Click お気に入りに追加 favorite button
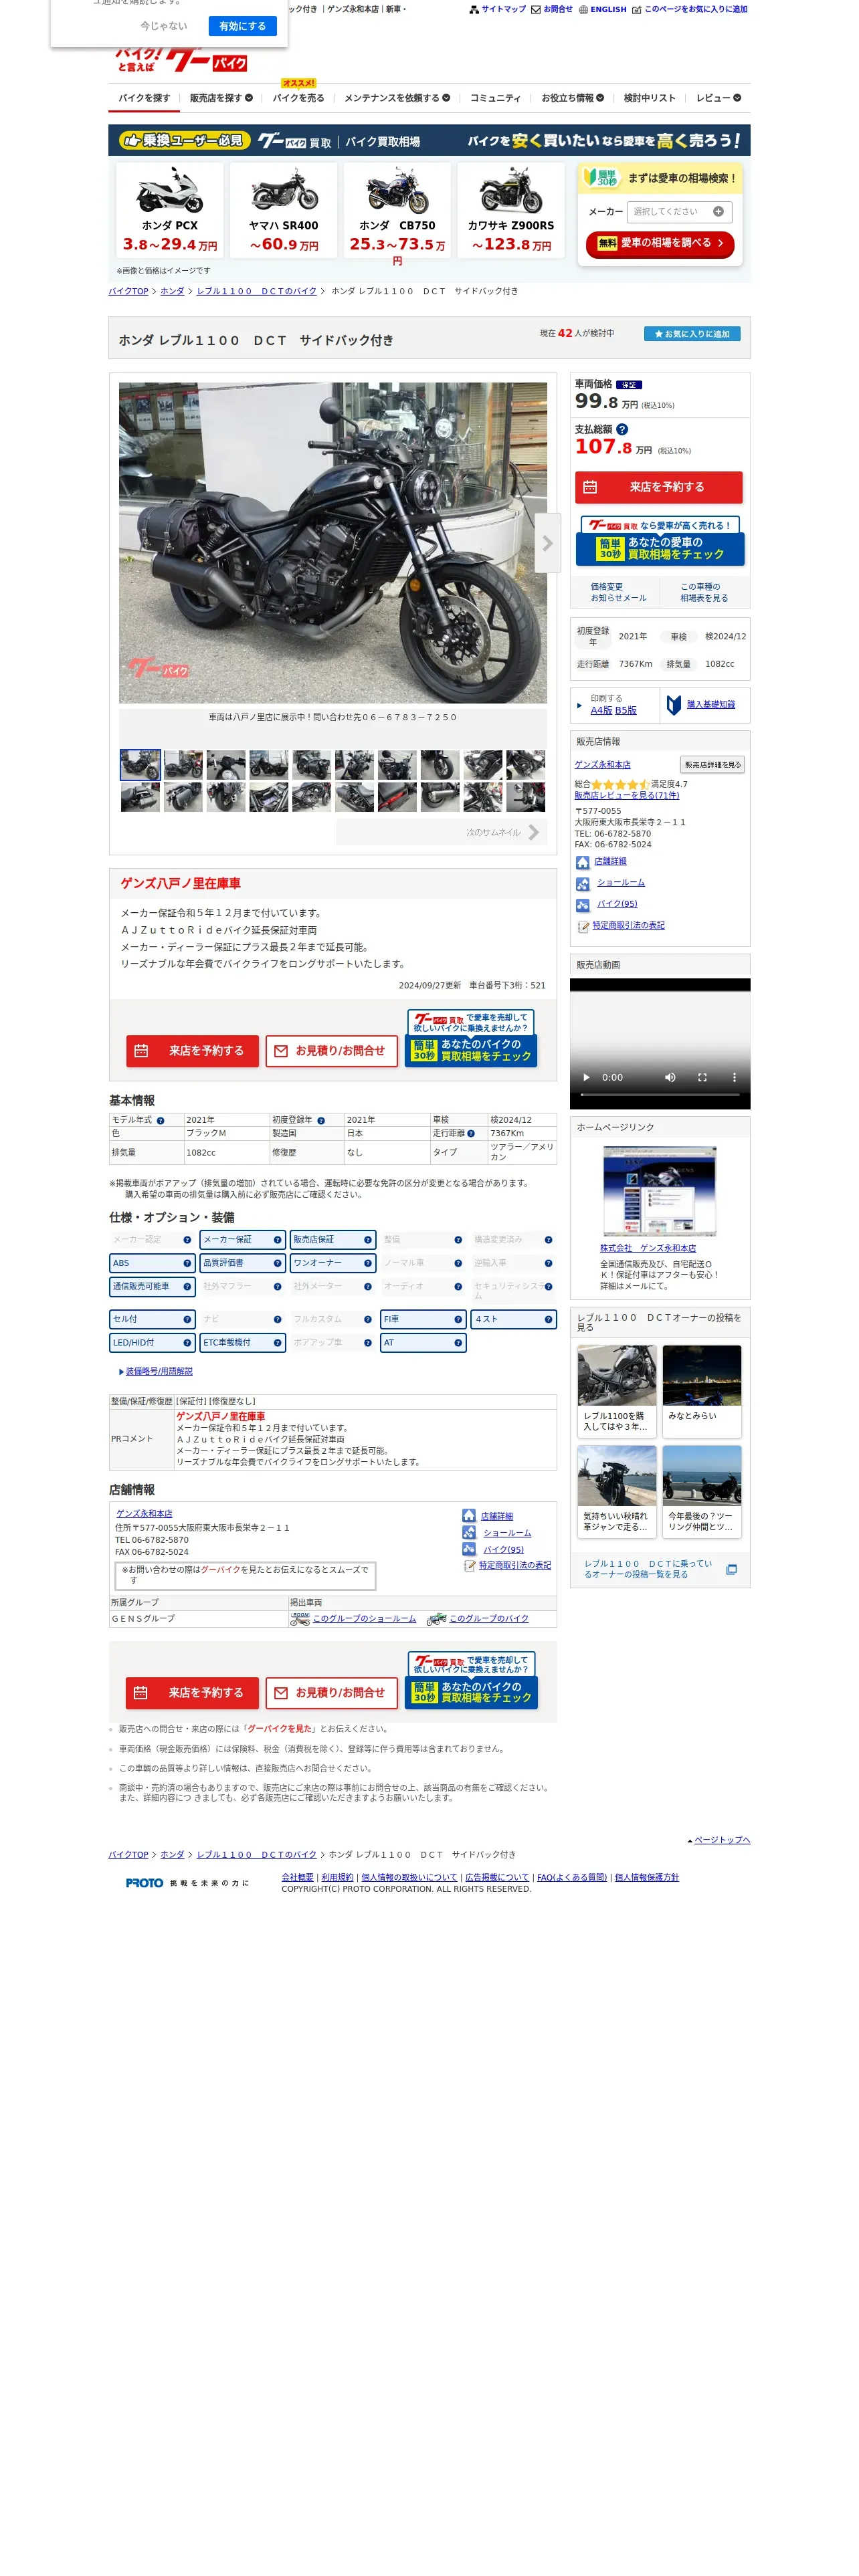This screenshot has width=859, height=2576. tap(691, 334)
